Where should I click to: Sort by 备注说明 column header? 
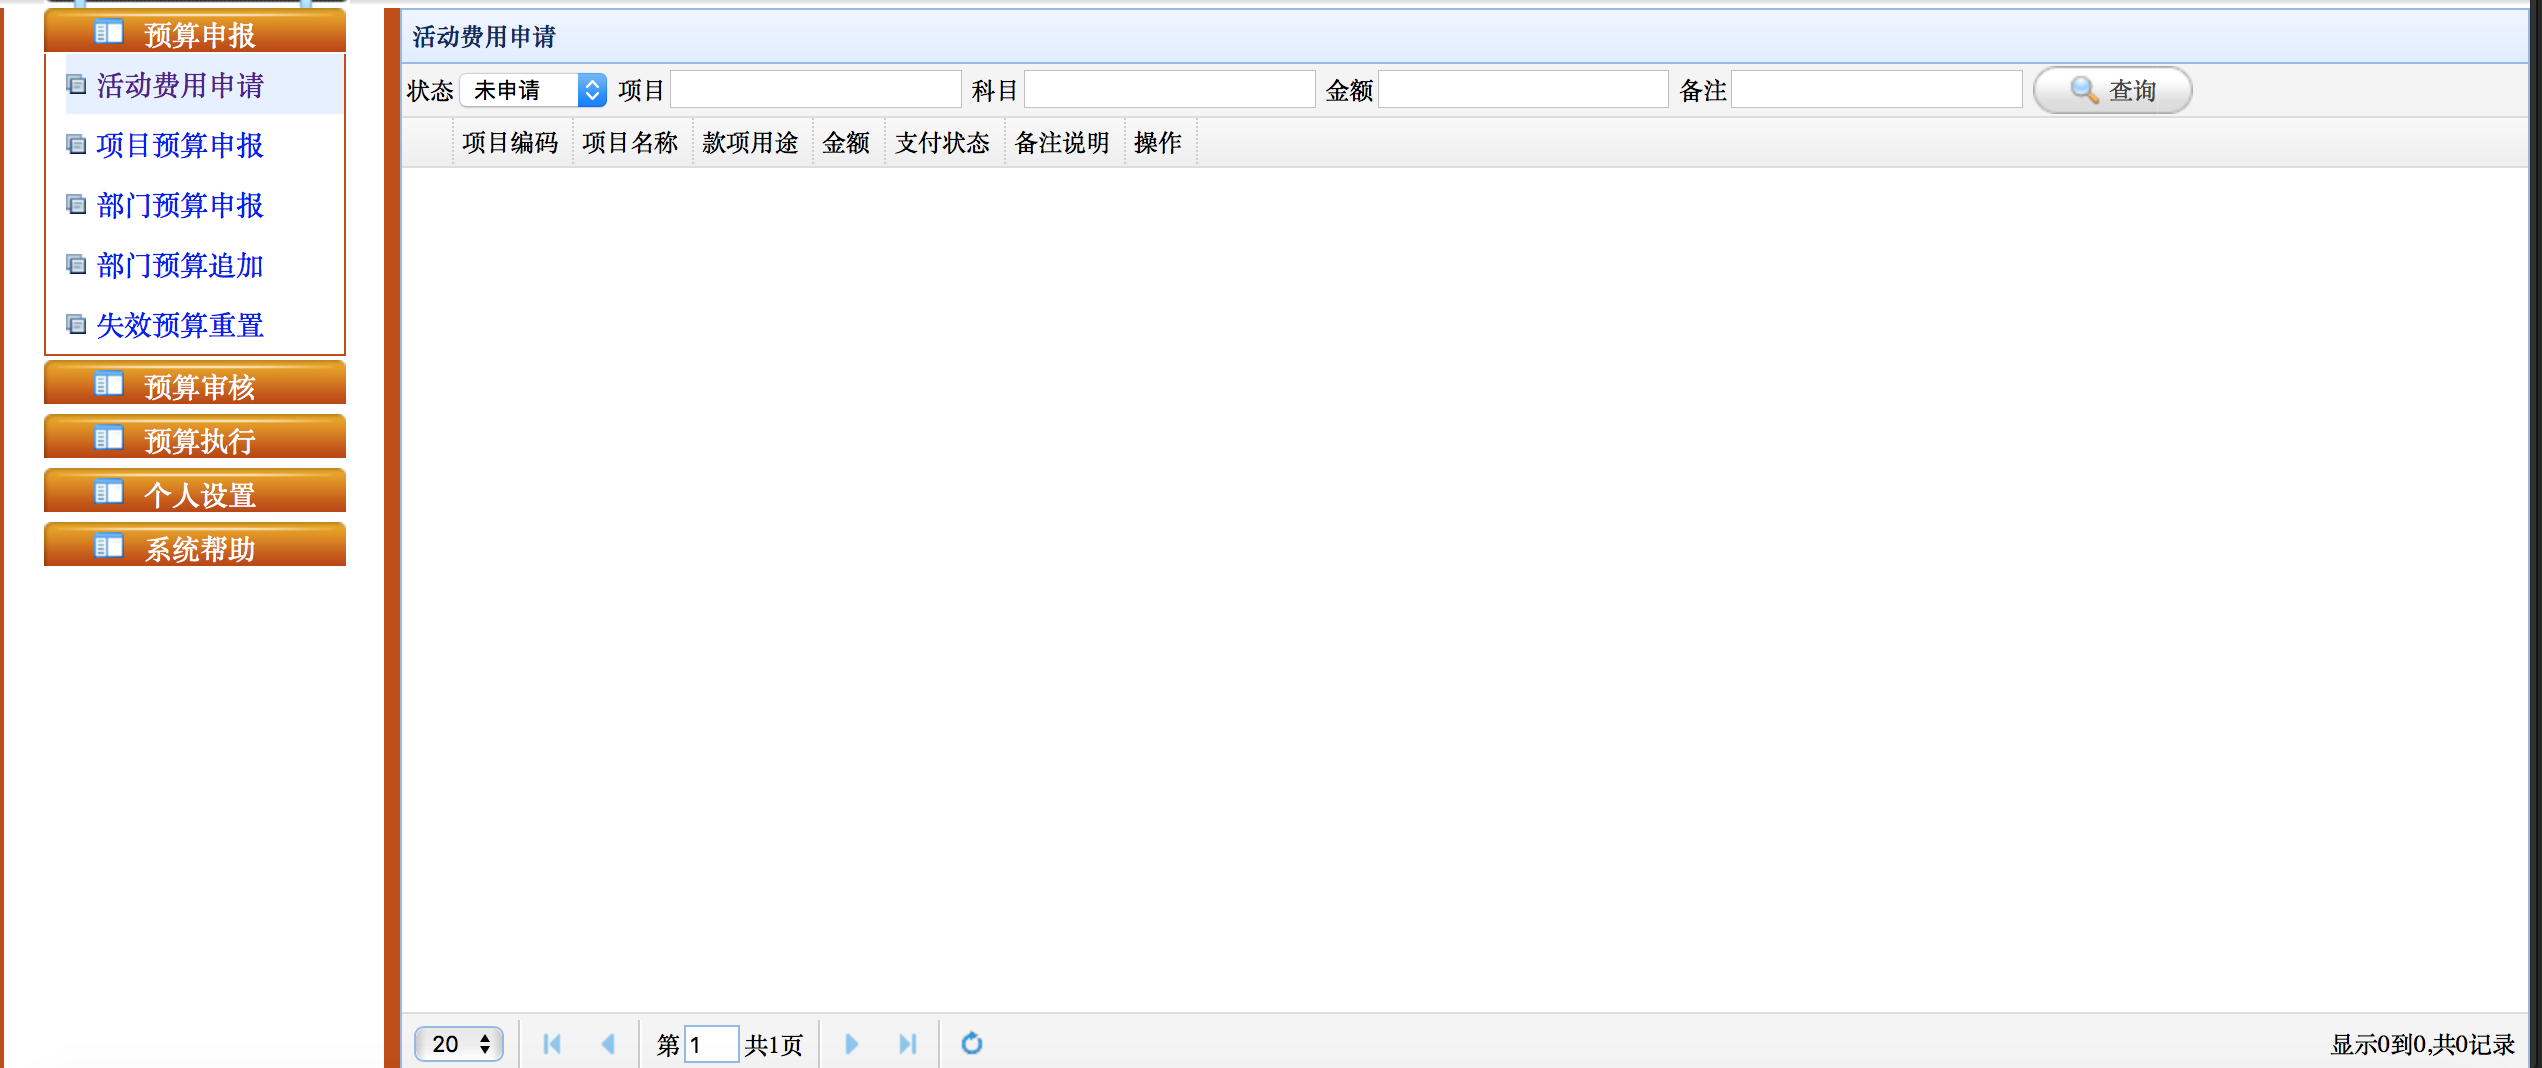[1063, 143]
